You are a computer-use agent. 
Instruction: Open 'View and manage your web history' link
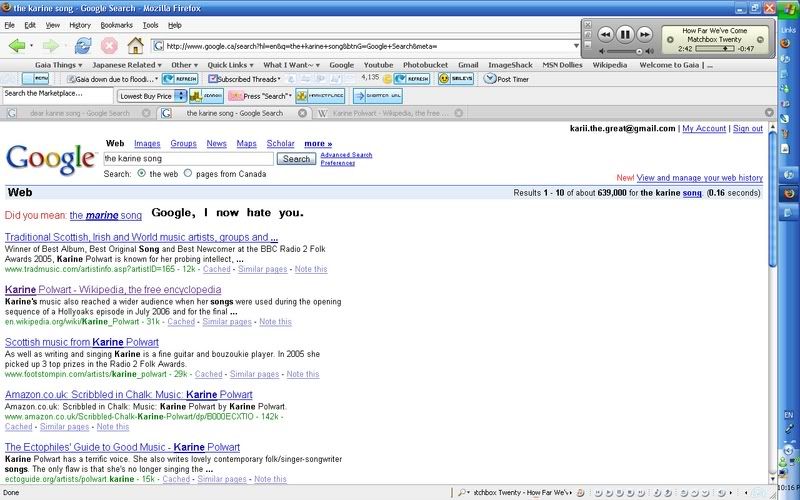[x=699, y=178]
